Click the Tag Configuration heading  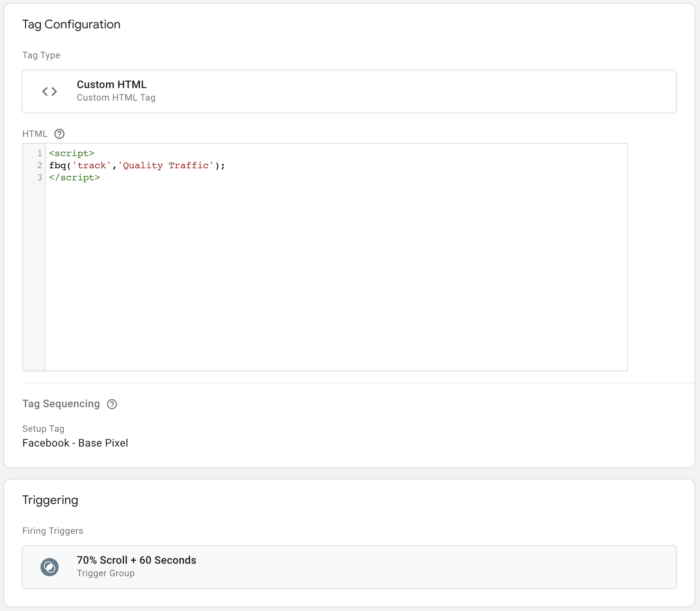[71, 25]
